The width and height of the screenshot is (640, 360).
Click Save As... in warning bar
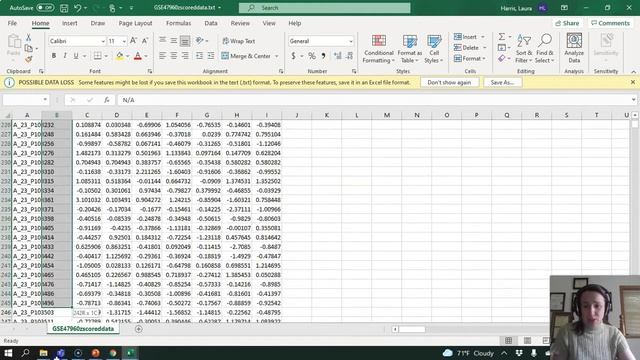point(502,82)
